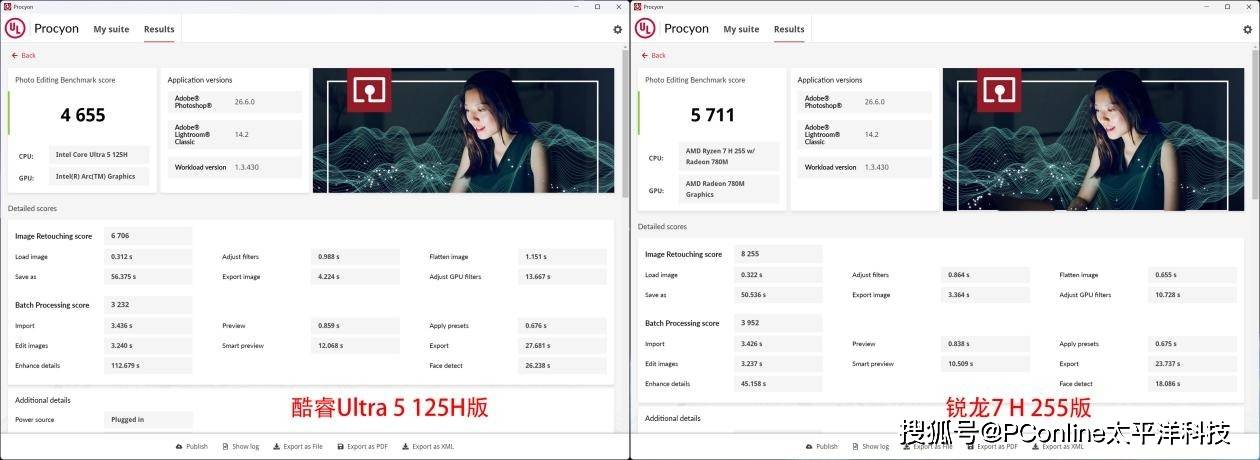Image resolution: width=1260 pixels, height=460 pixels.
Task: Publish the Intel Core Ultra 5 125H result
Action: [192, 447]
